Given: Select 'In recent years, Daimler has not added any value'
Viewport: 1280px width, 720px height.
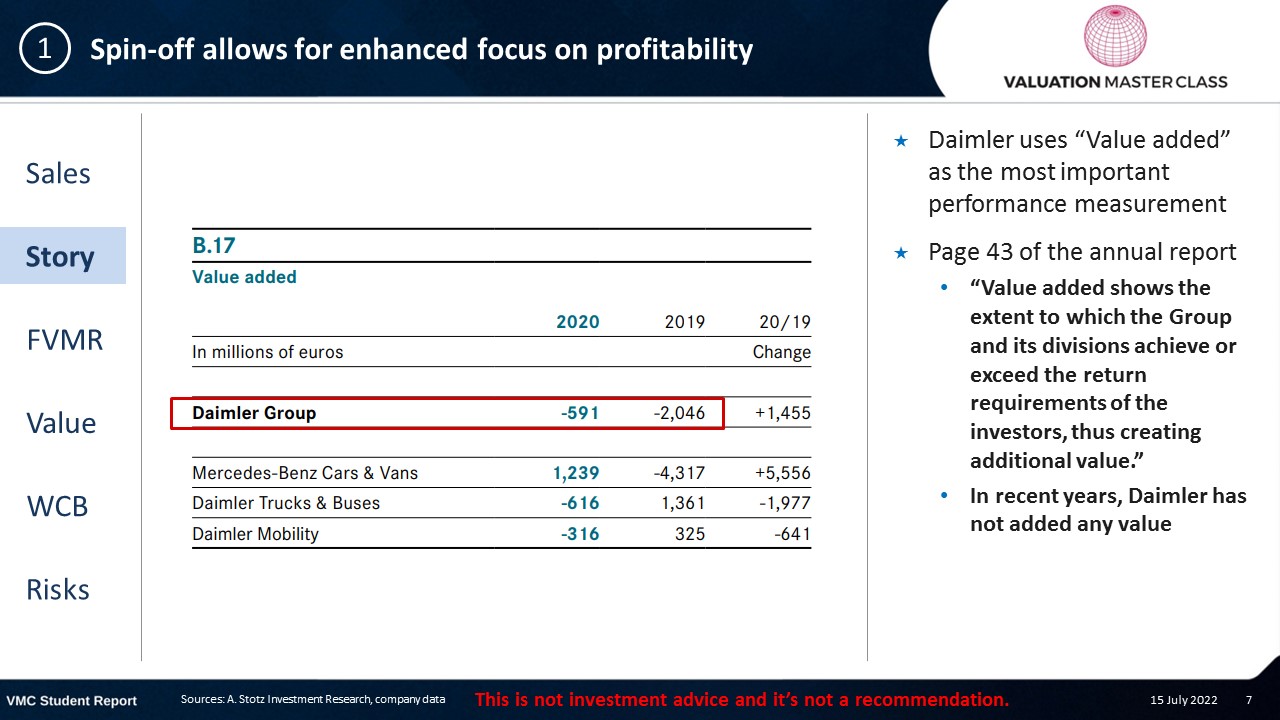Looking at the screenshot, I should [x=1108, y=509].
